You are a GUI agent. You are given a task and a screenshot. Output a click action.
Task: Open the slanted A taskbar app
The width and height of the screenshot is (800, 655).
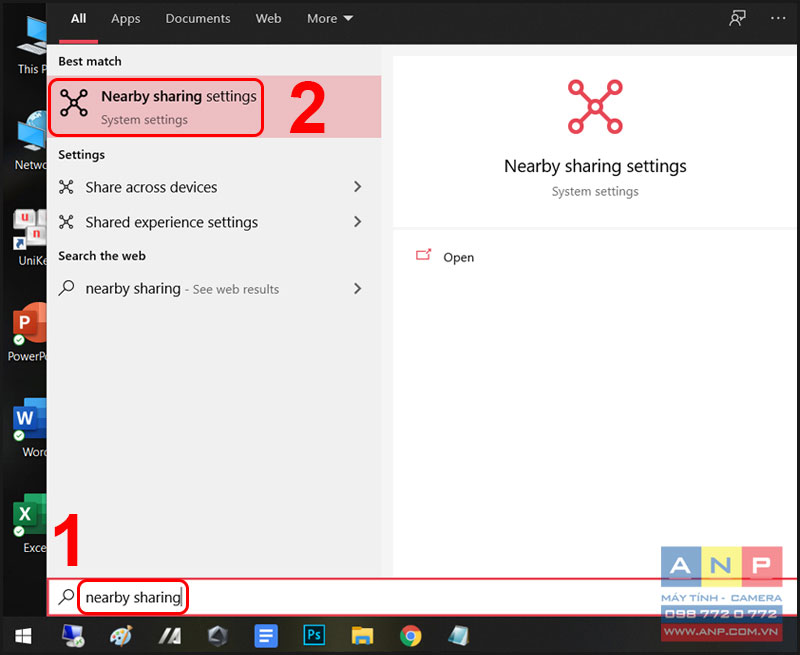[x=169, y=636]
